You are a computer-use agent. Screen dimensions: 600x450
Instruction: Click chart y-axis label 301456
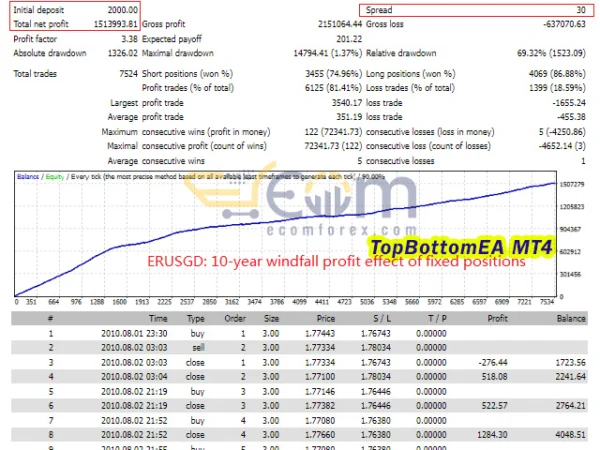[x=570, y=274]
